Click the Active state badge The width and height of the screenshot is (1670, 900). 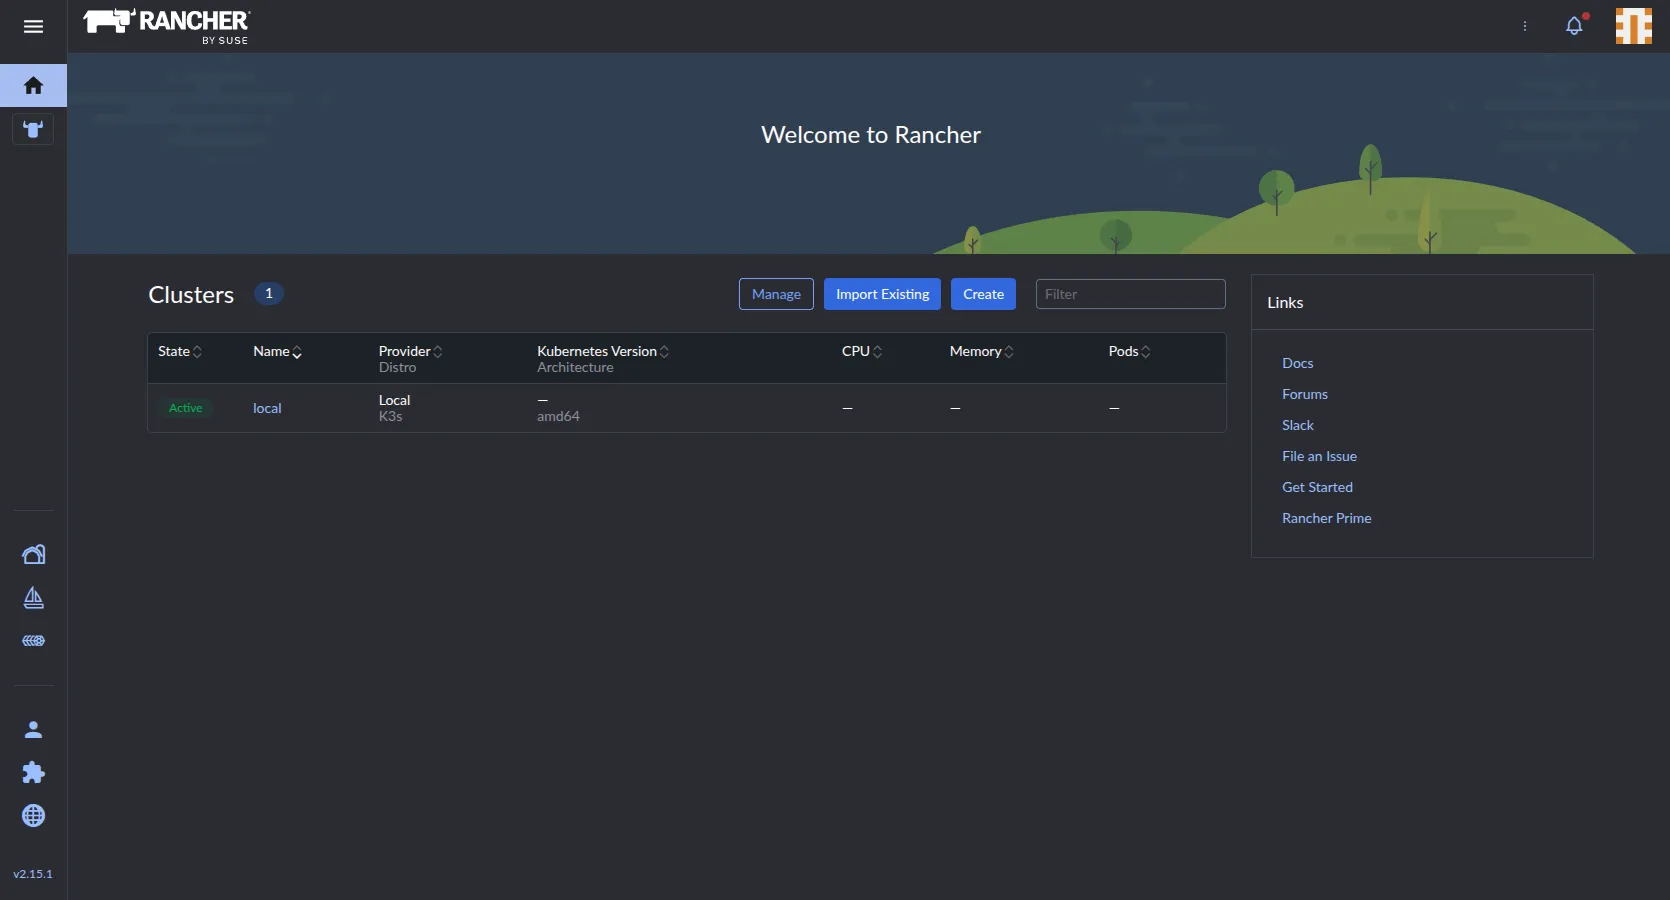[185, 408]
